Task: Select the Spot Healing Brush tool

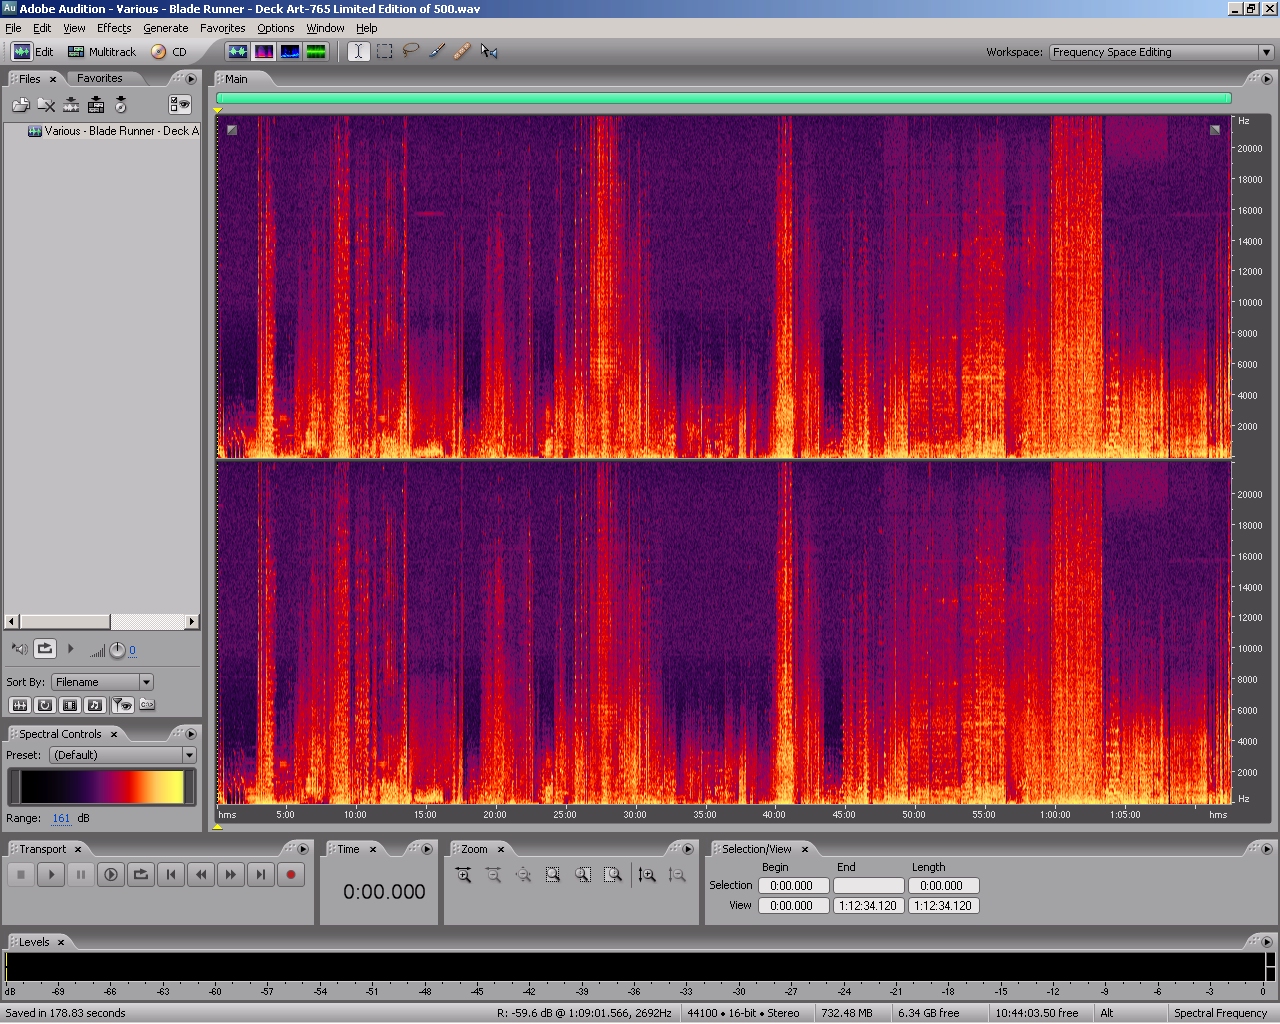Action: pyautogui.click(x=462, y=52)
